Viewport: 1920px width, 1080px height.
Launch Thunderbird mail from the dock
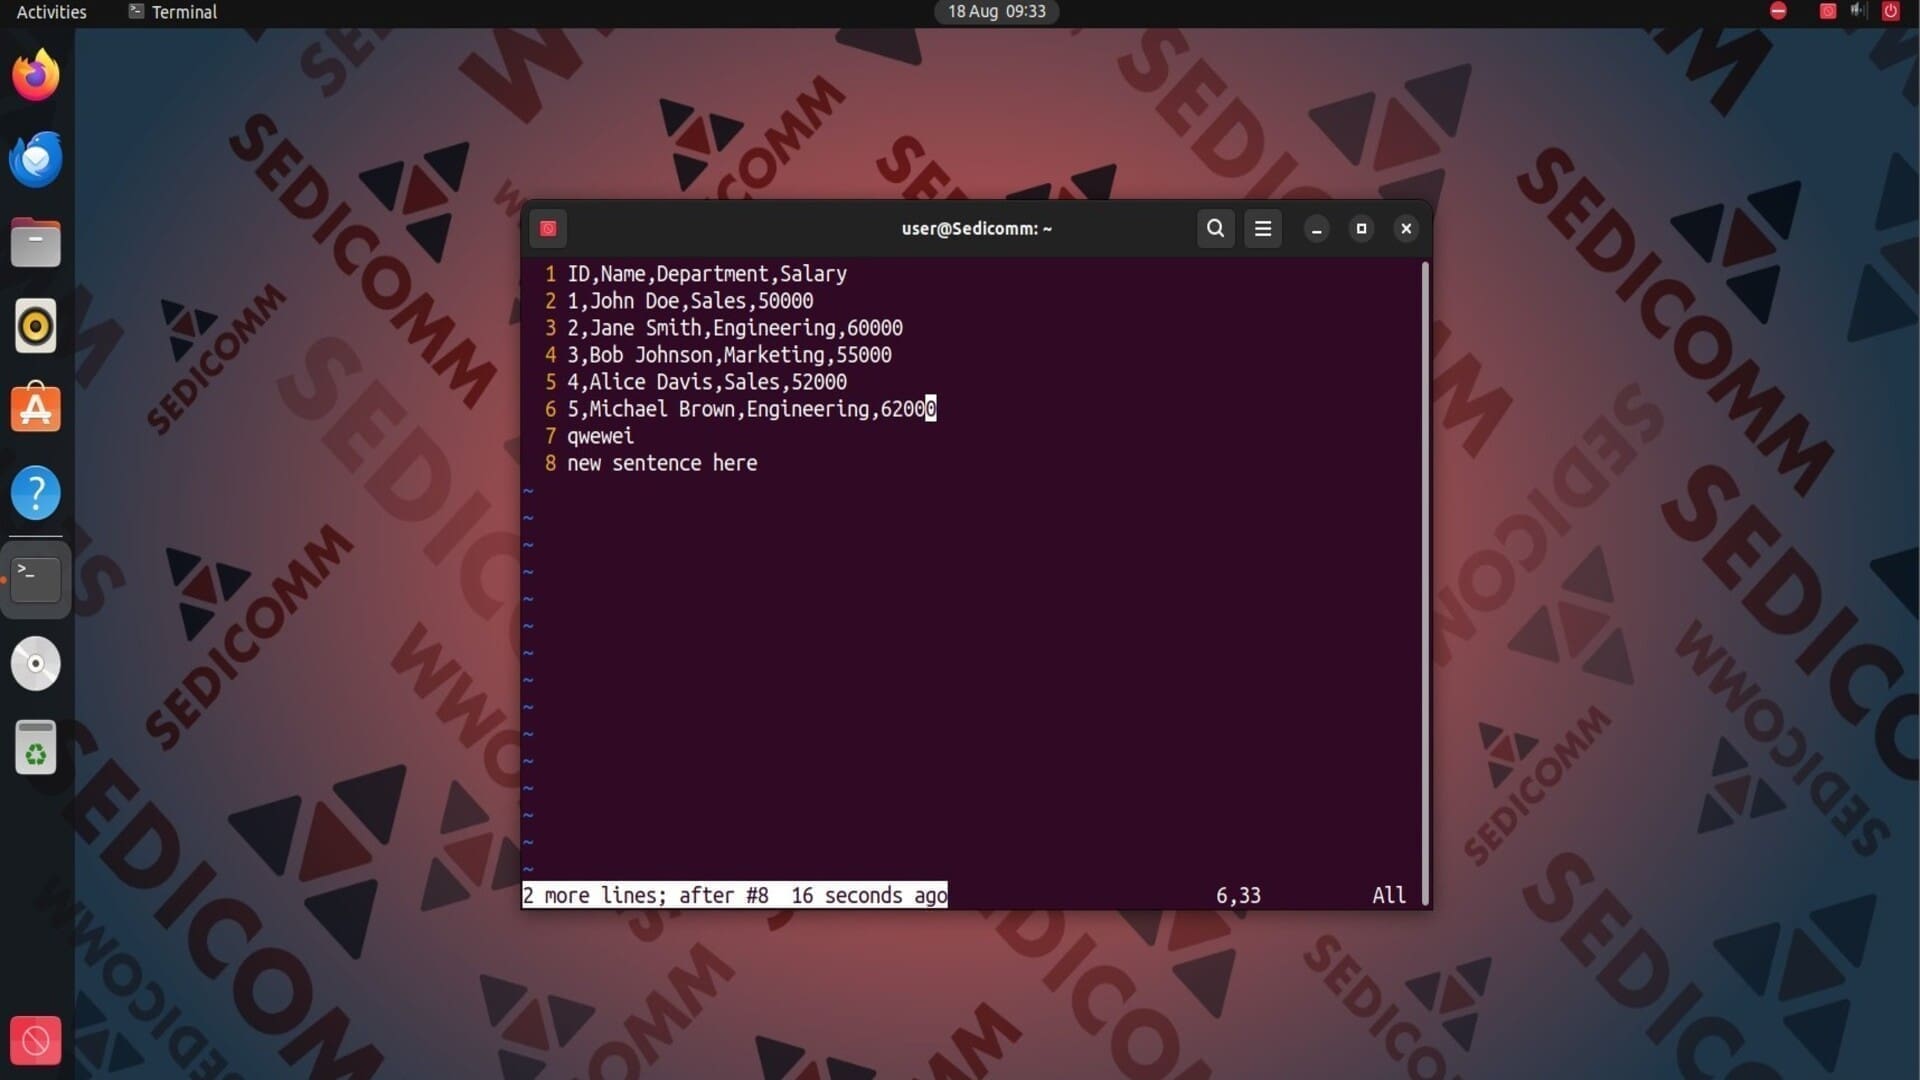coord(36,159)
